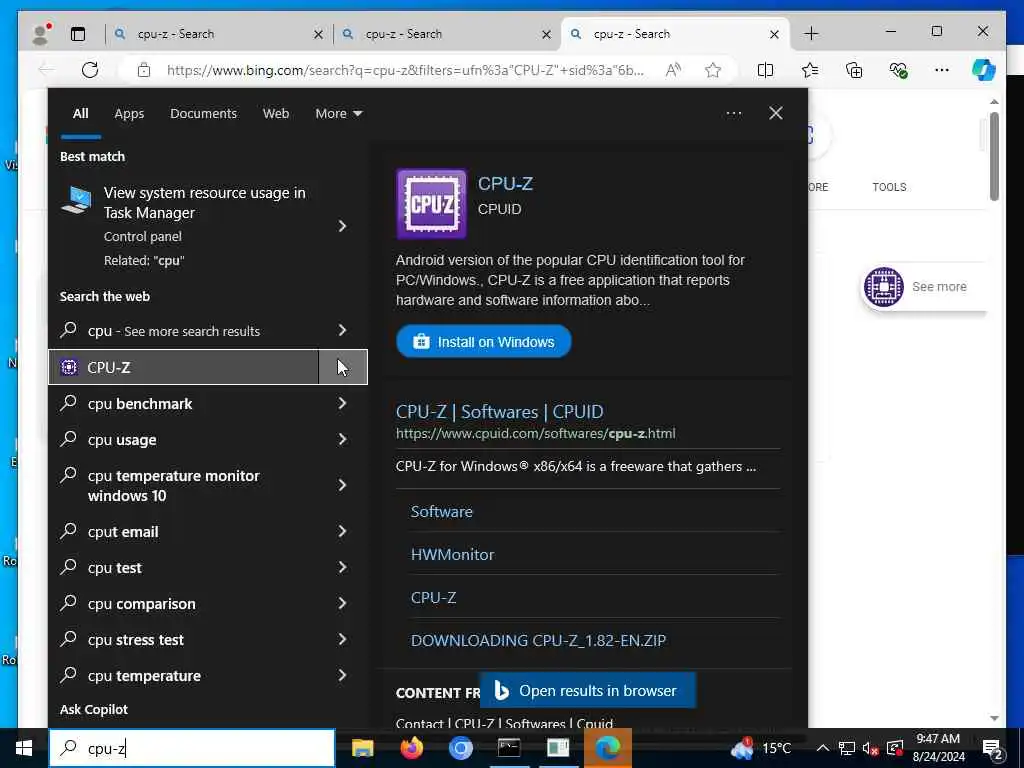Open search panel options ellipsis
This screenshot has height=768, width=1024.
click(x=734, y=114)
